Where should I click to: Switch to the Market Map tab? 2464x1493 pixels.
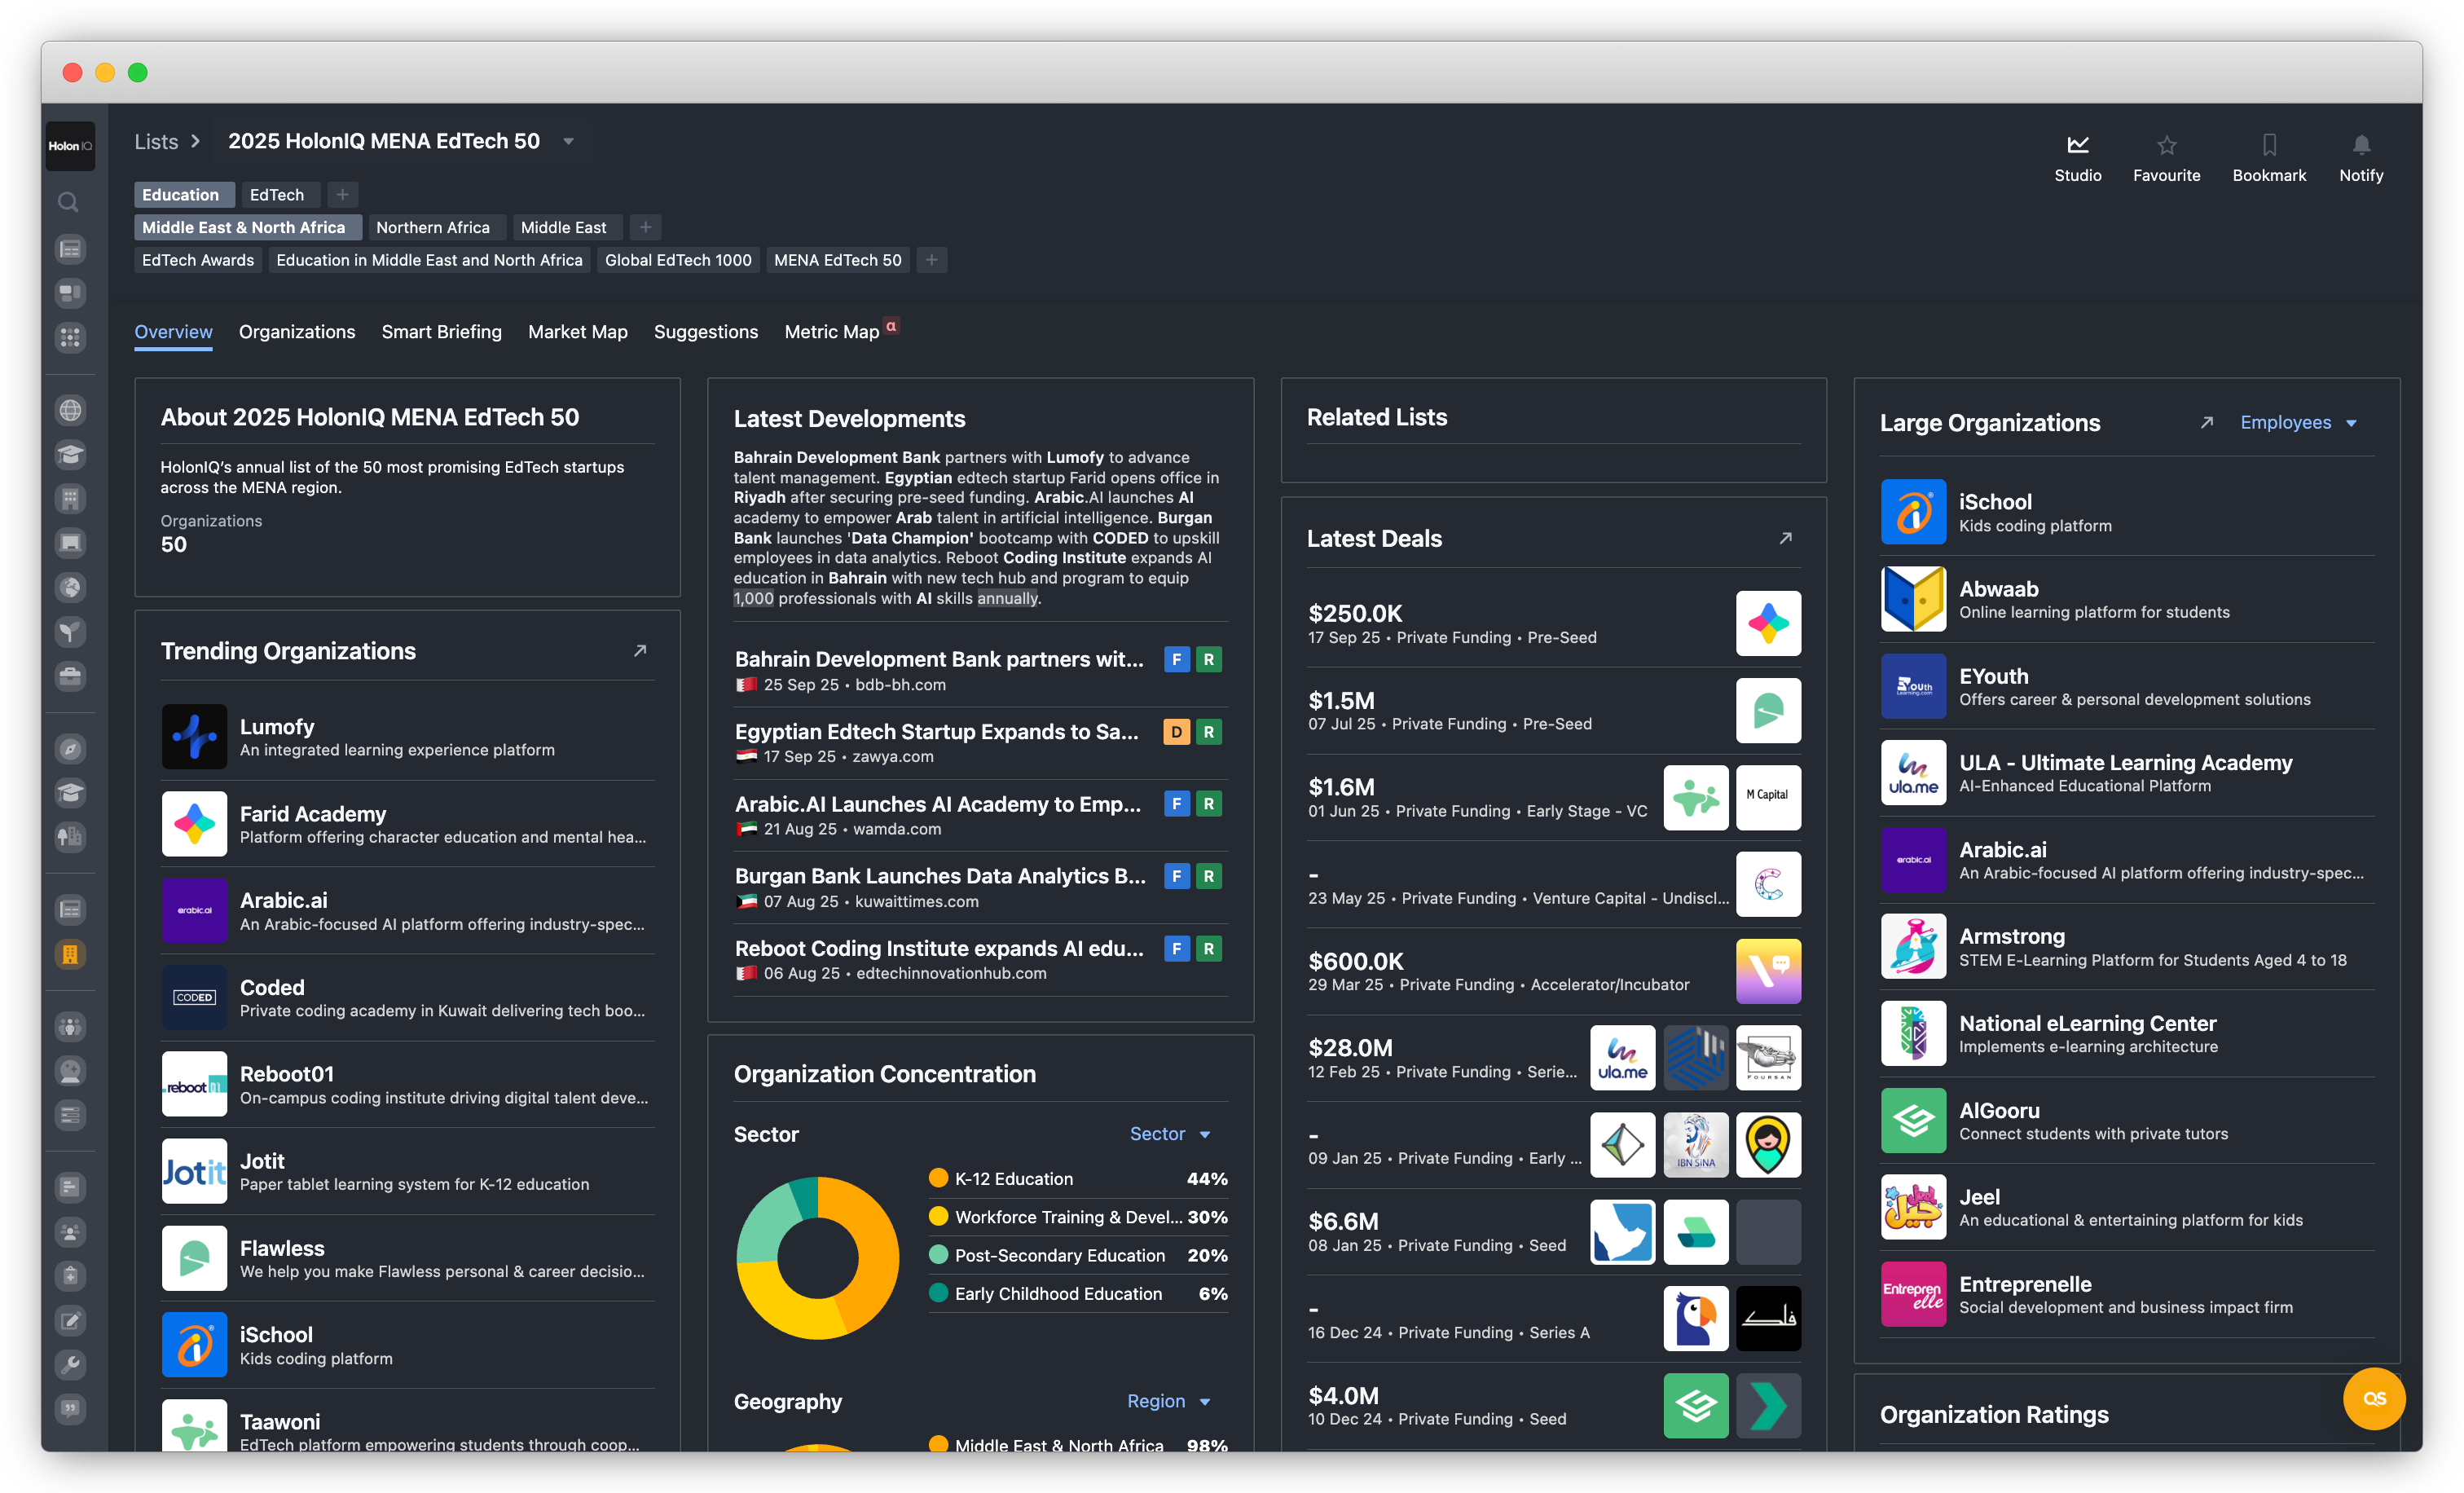577,332
